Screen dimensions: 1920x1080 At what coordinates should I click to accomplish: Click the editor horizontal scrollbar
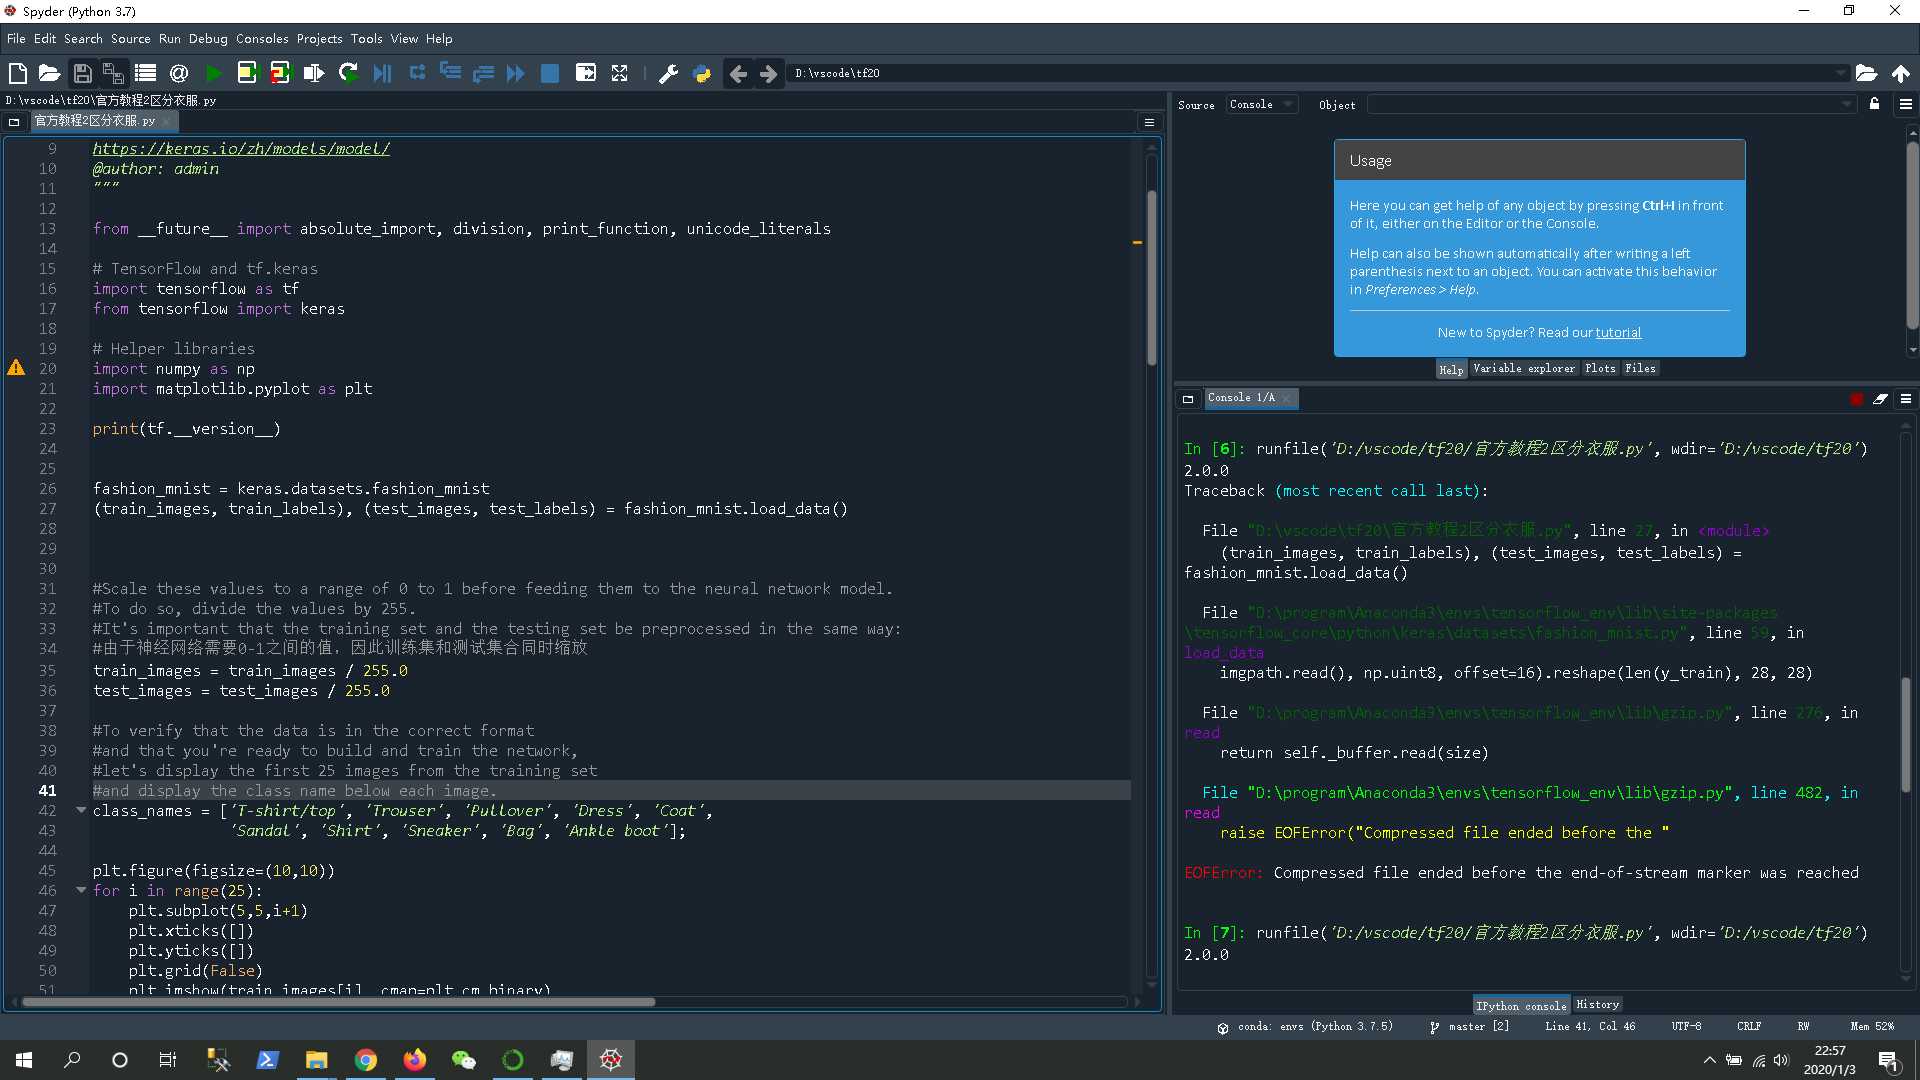click(x=338, y=1001)
